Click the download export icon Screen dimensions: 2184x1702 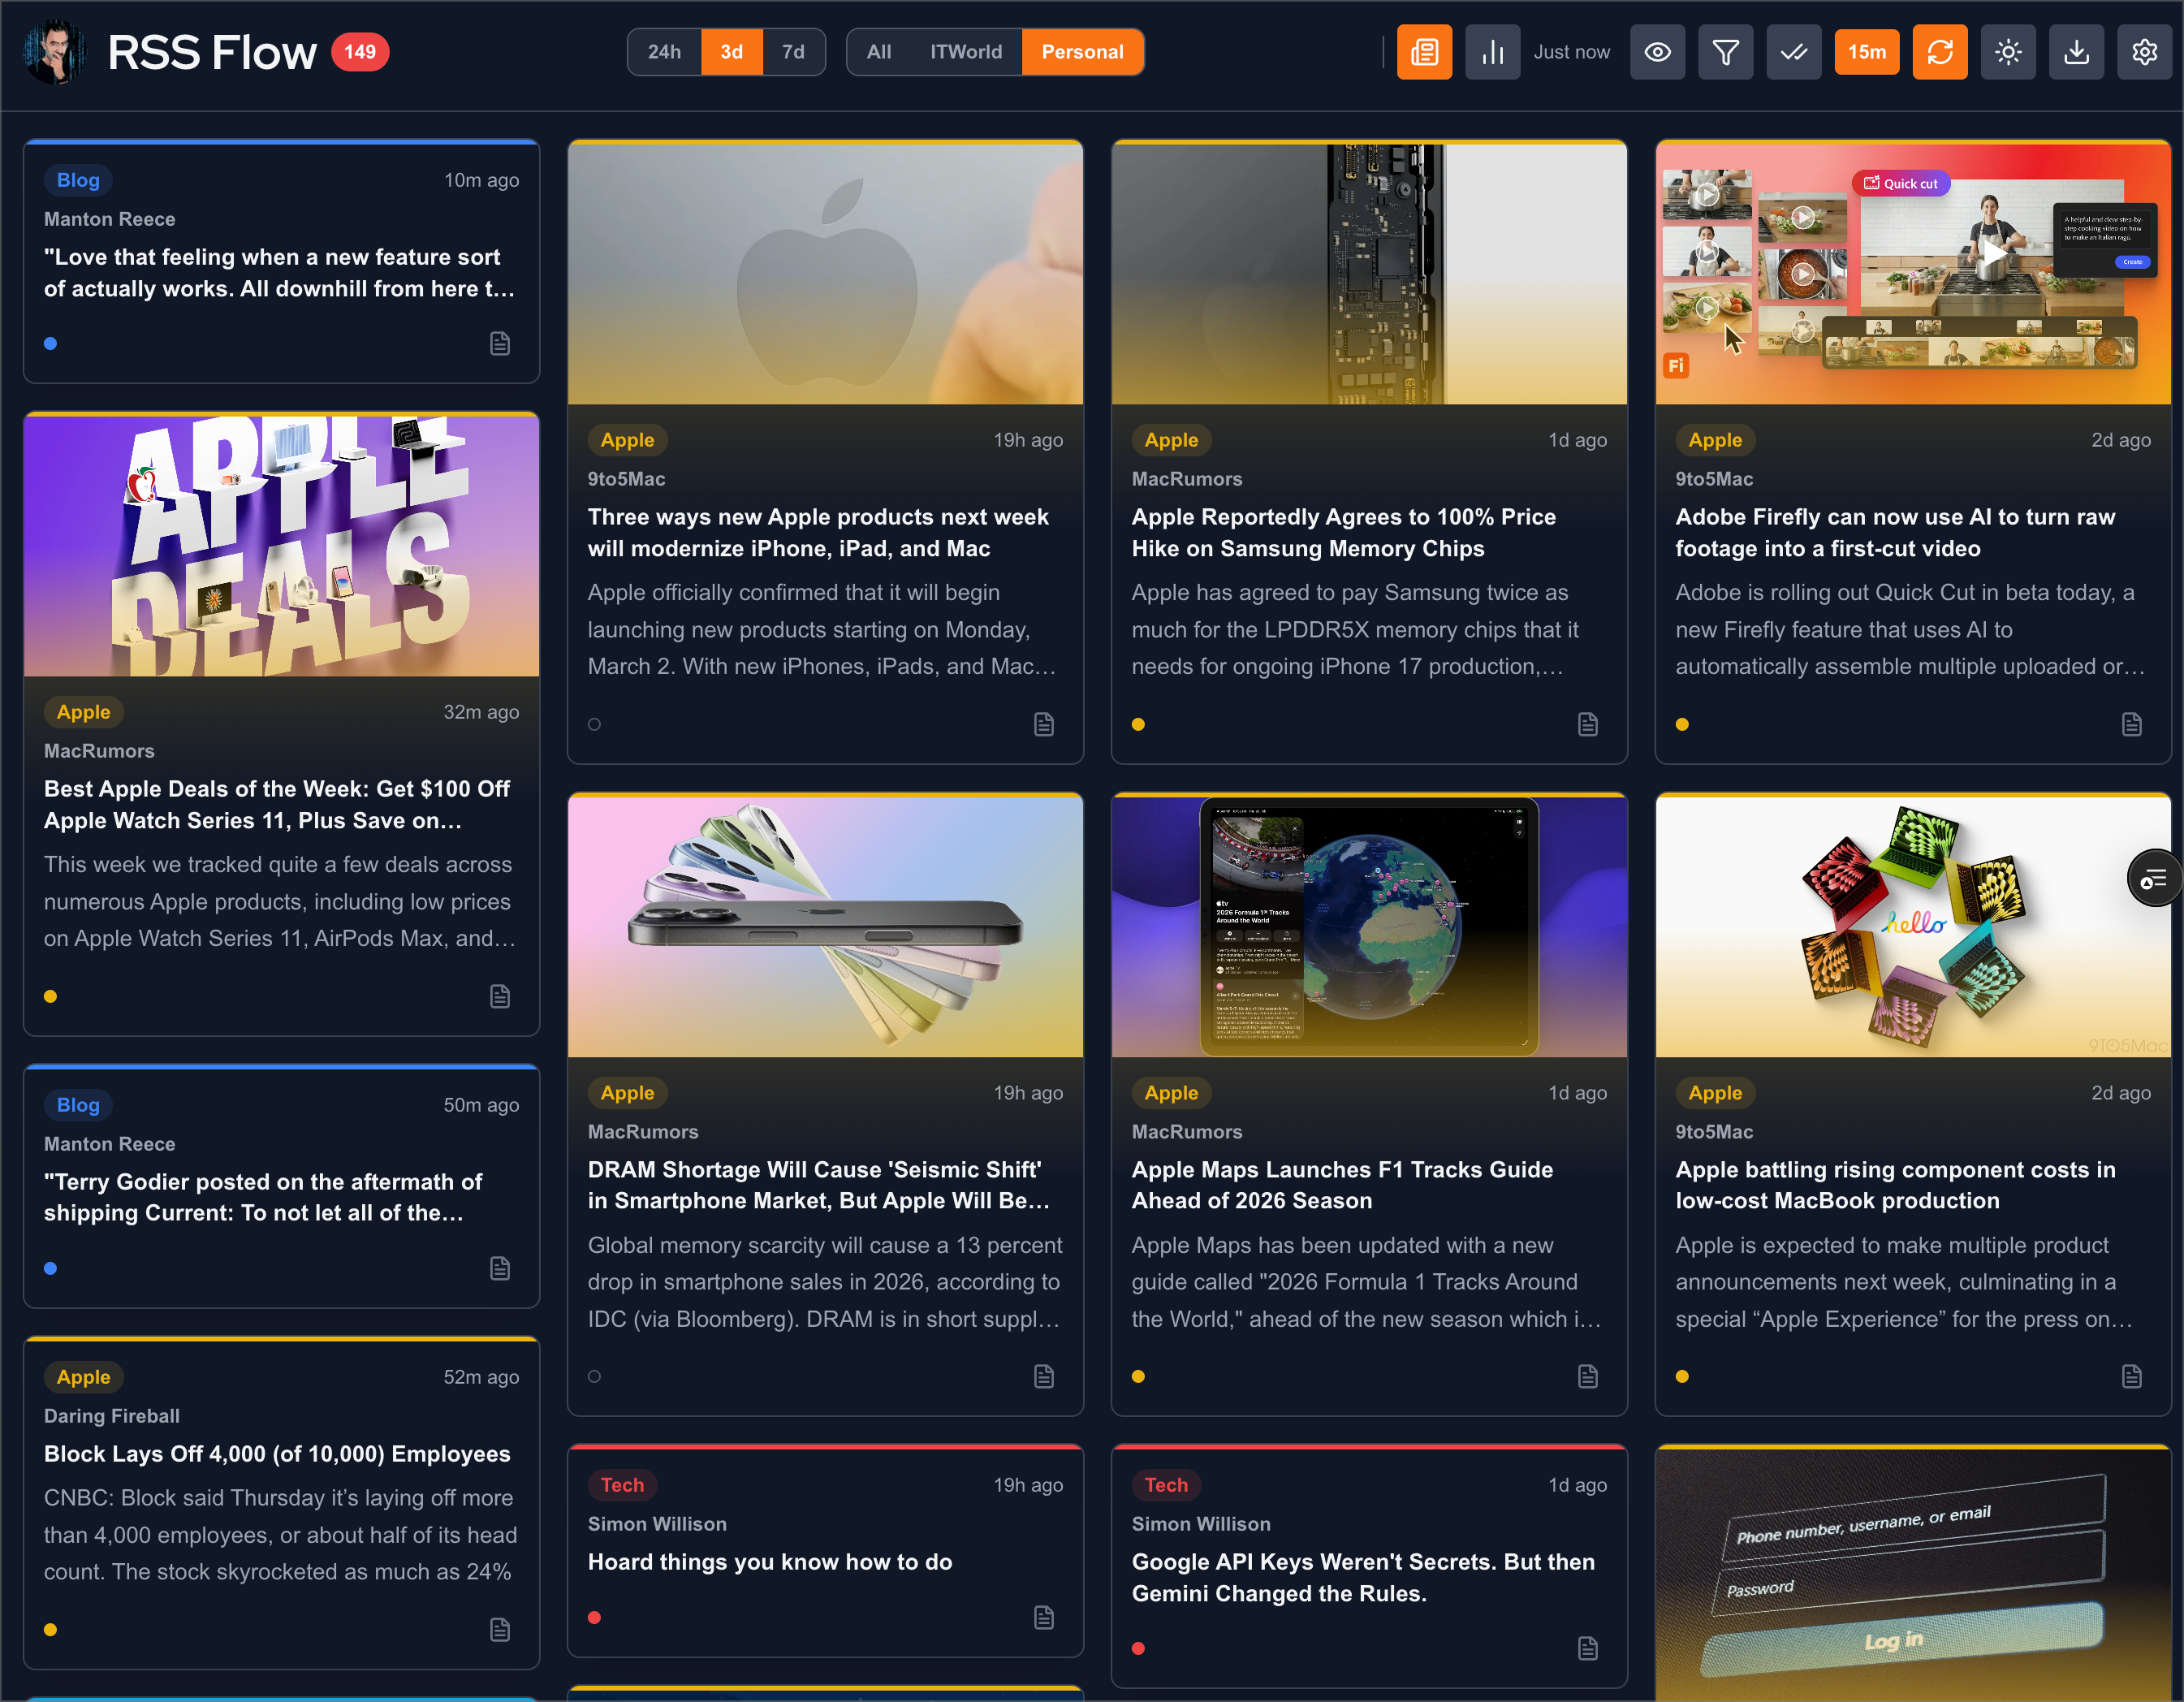point(2076,52)
